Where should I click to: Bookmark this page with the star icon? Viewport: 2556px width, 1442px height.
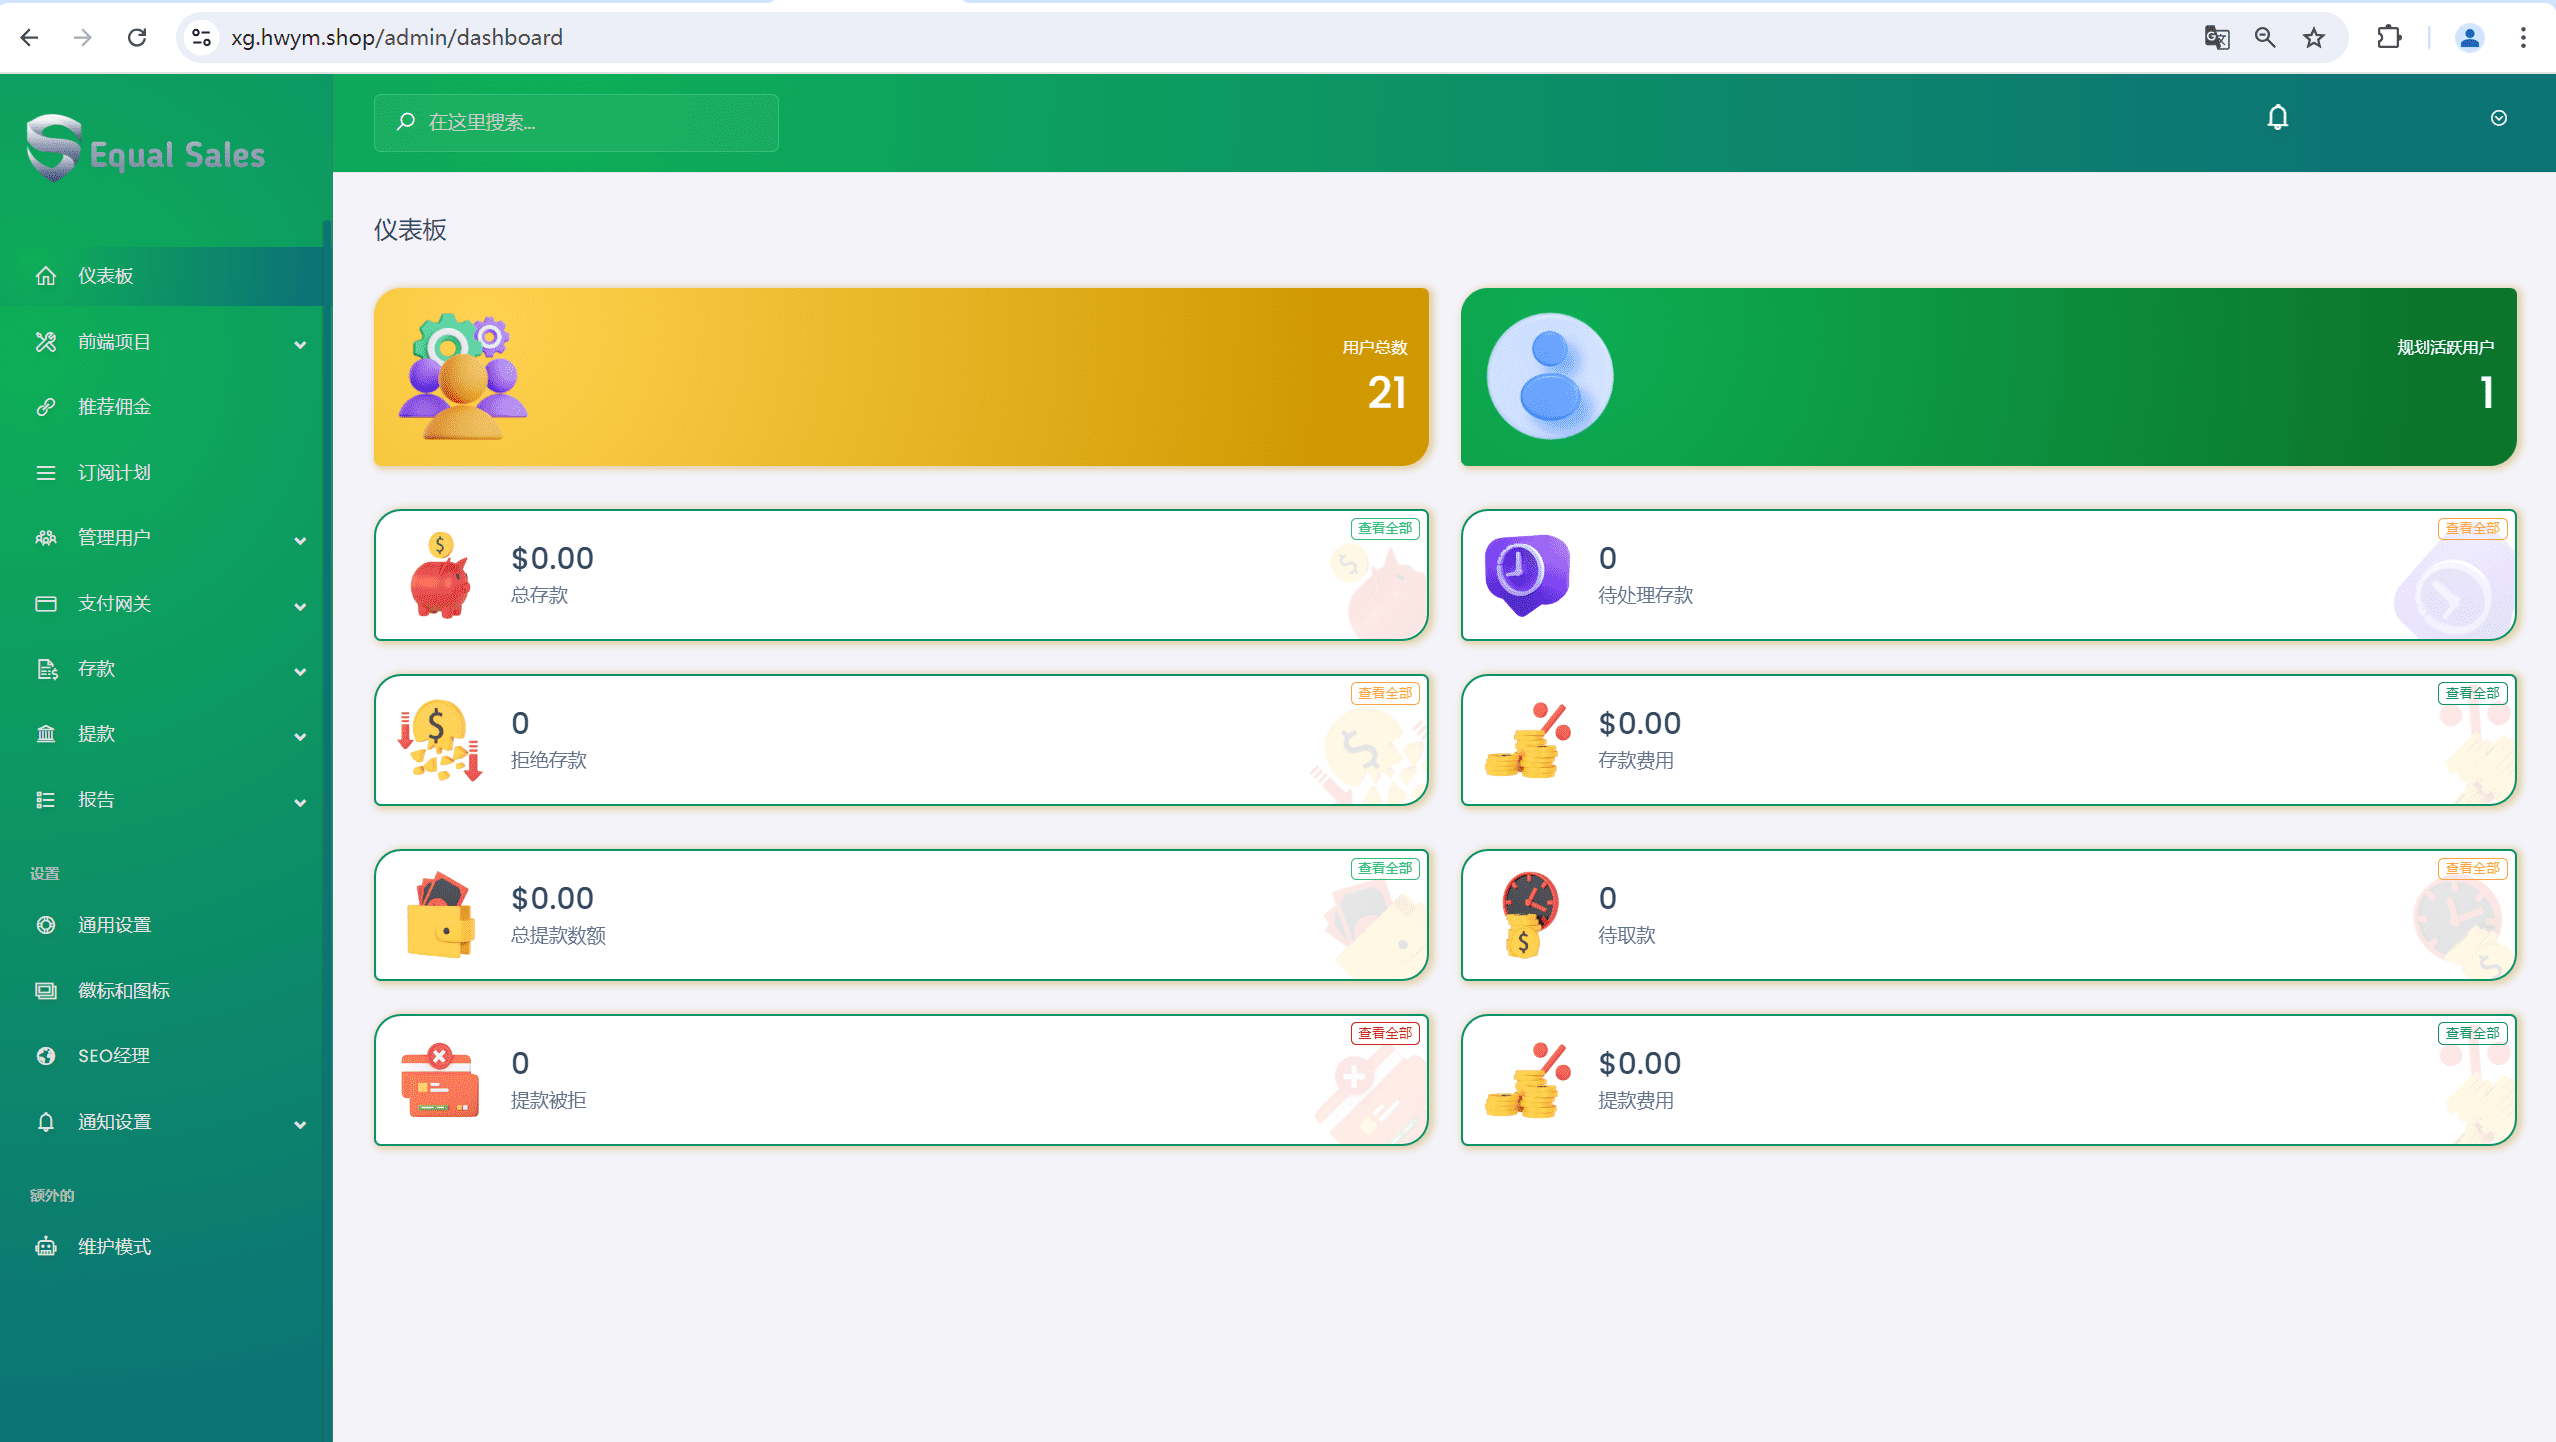pos(2314,38)
